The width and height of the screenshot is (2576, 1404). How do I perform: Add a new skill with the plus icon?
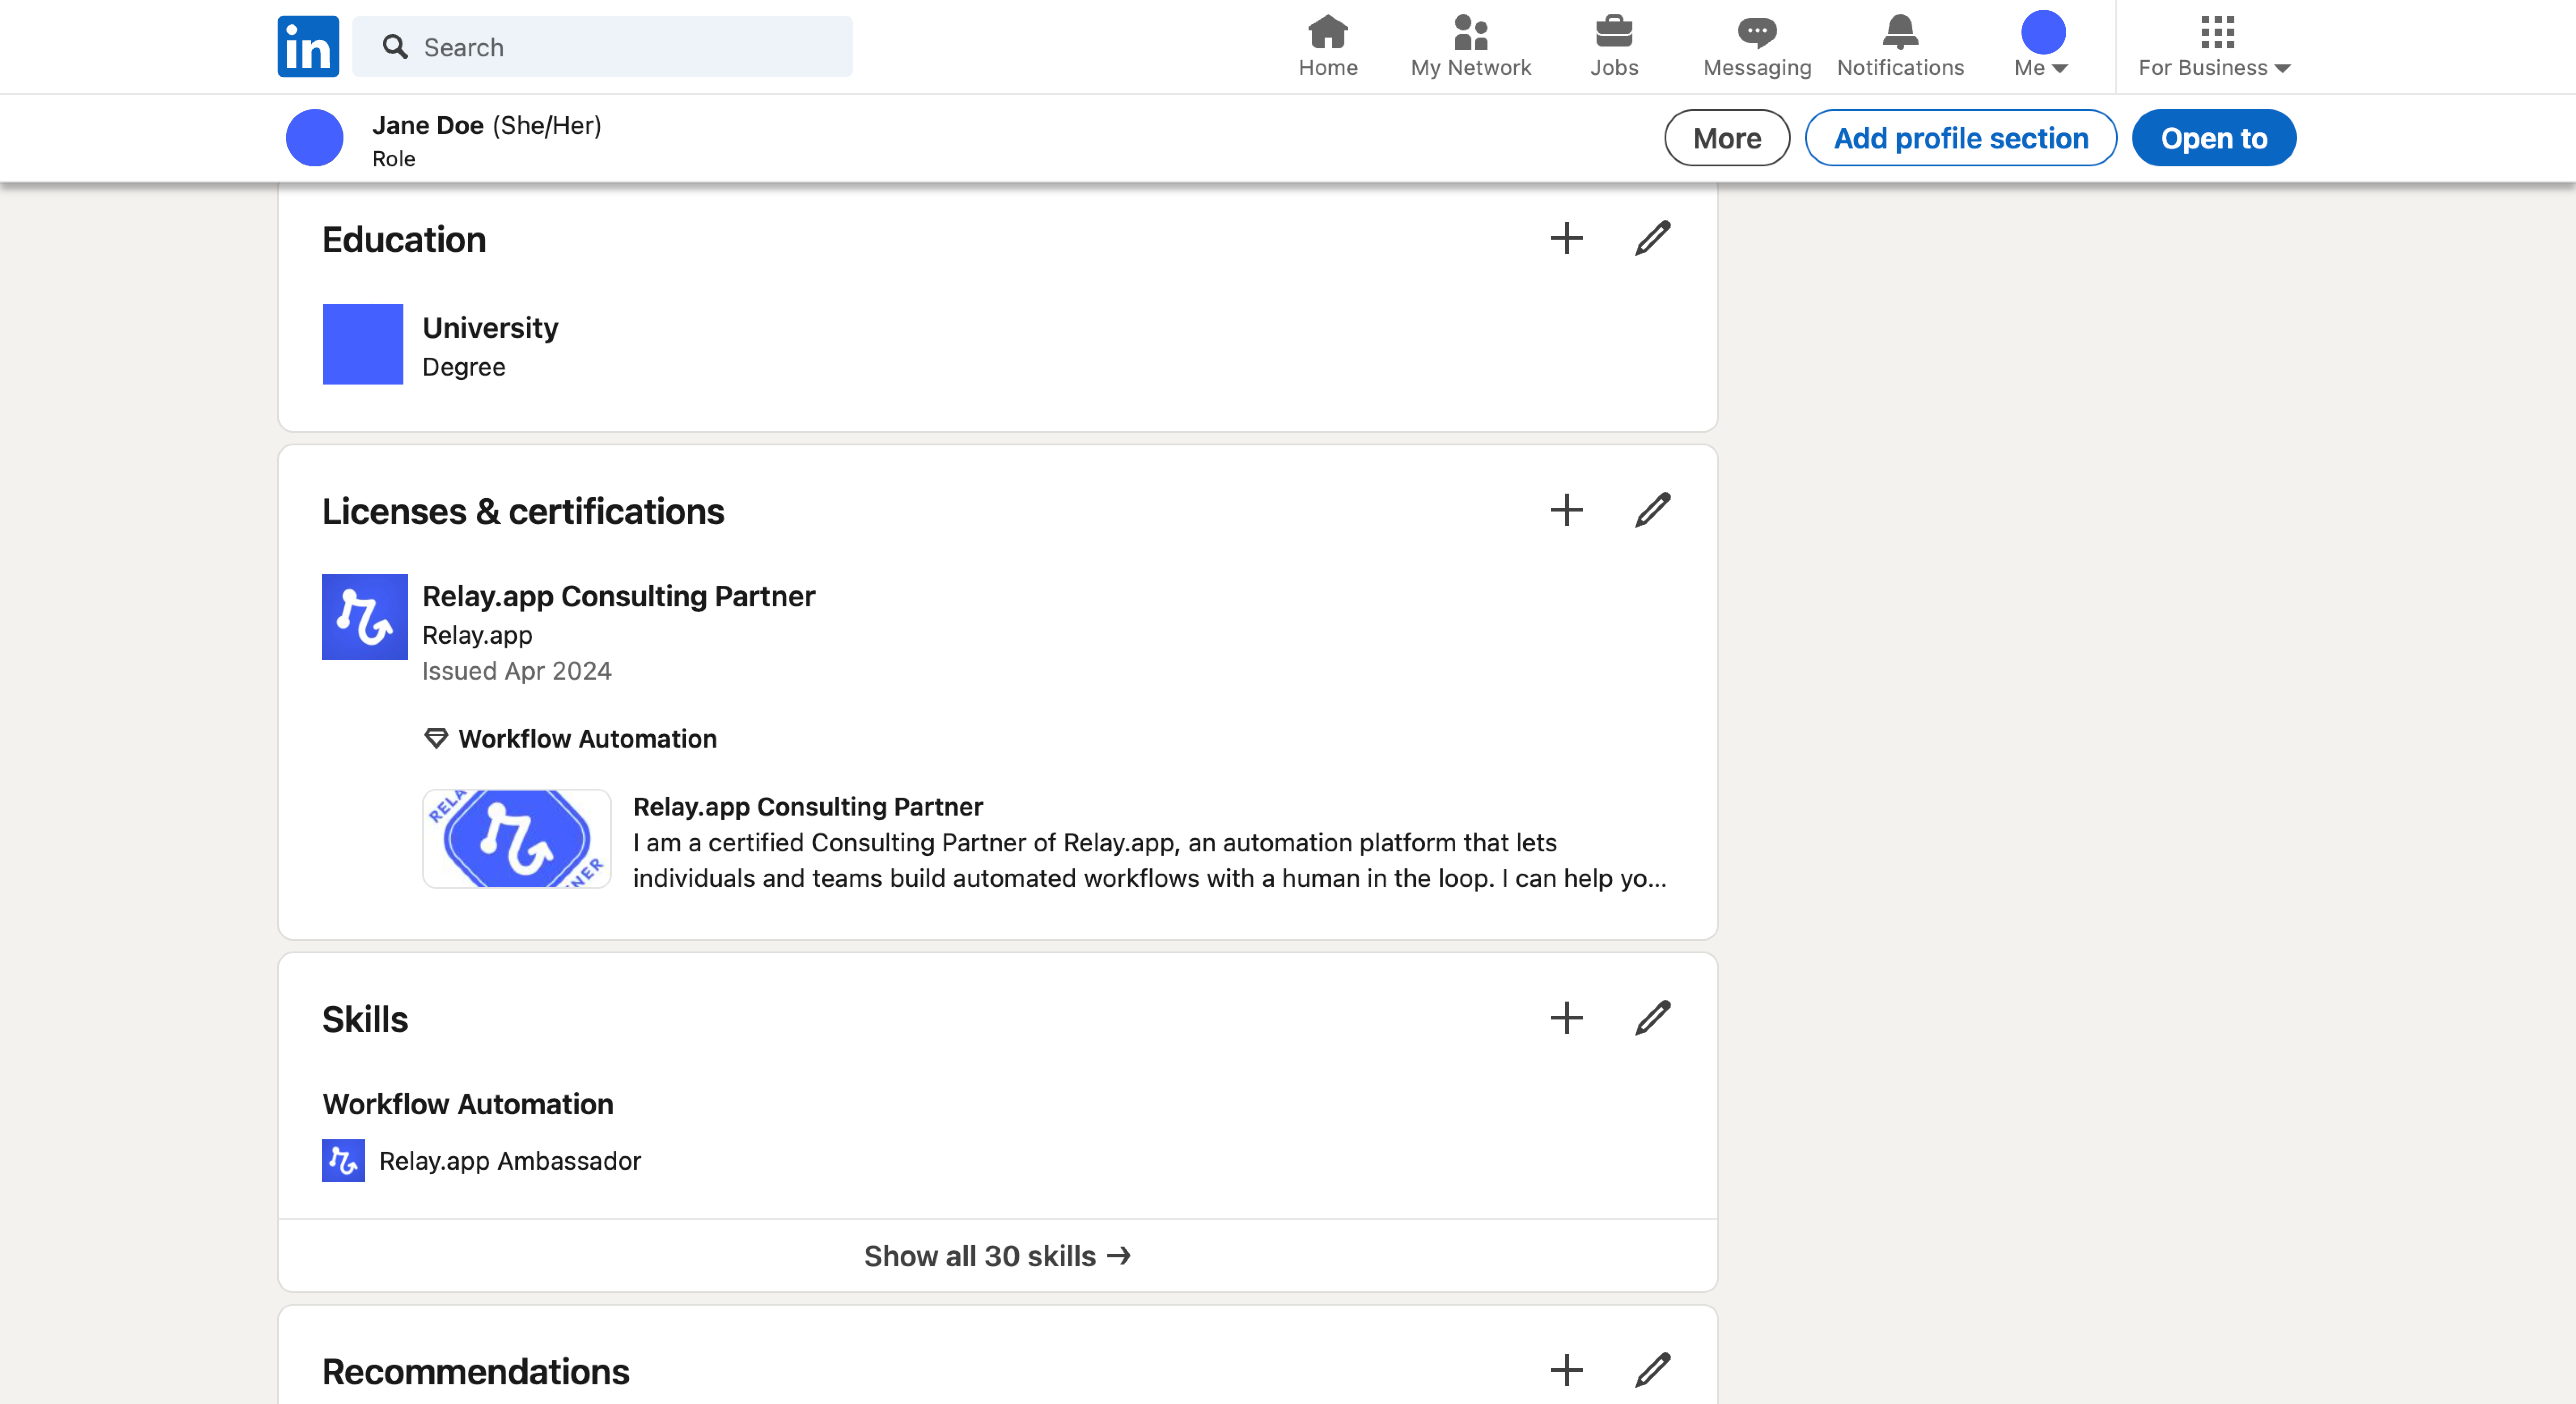[1566, 1018]
